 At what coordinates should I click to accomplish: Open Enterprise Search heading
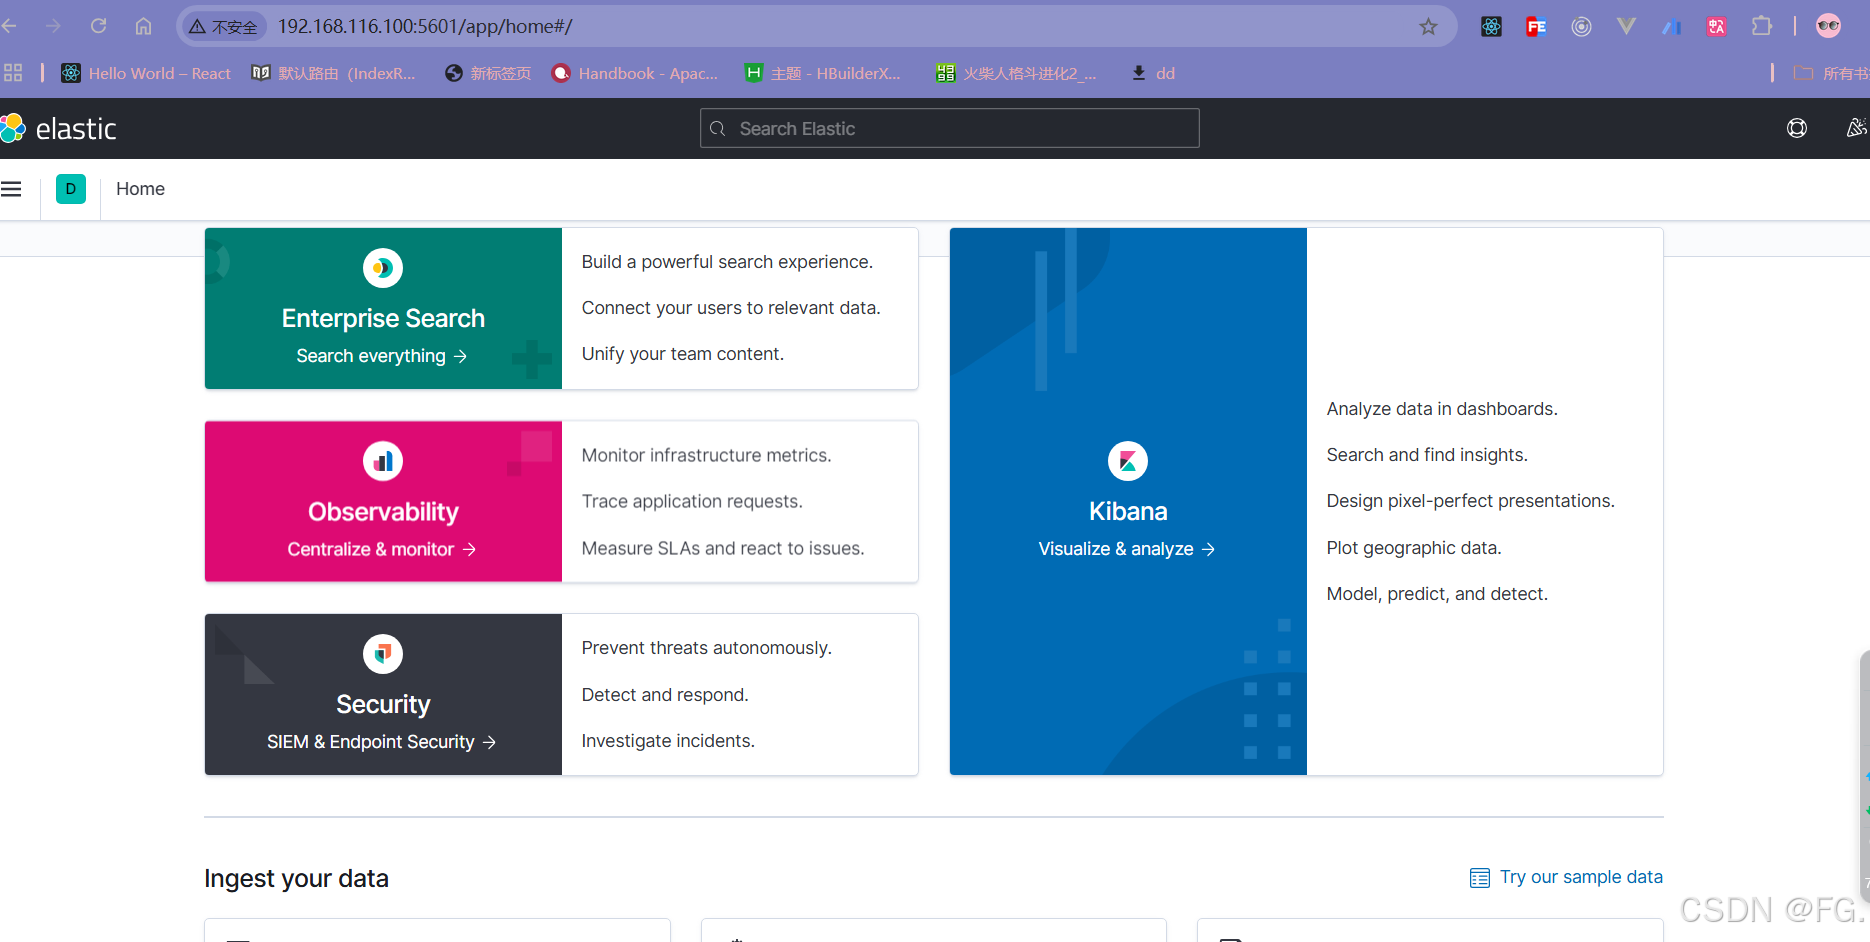tap(383, 318)
